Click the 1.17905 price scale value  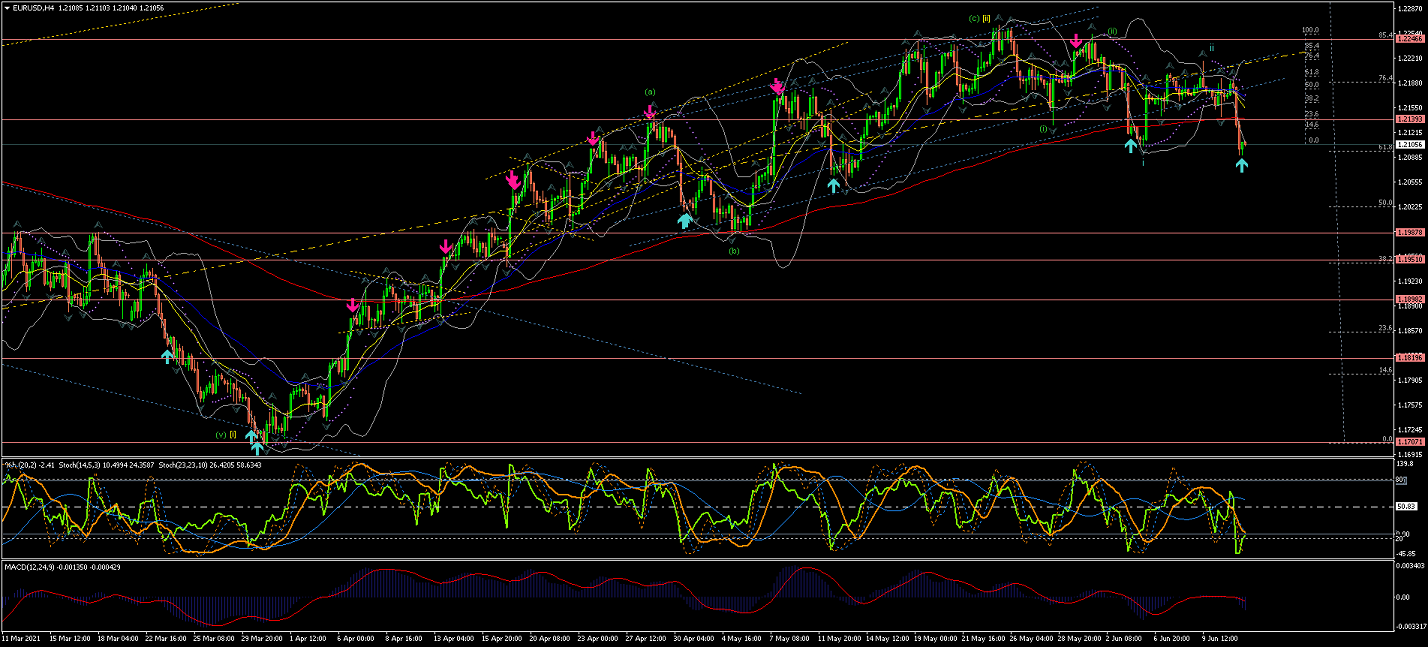1409,380
